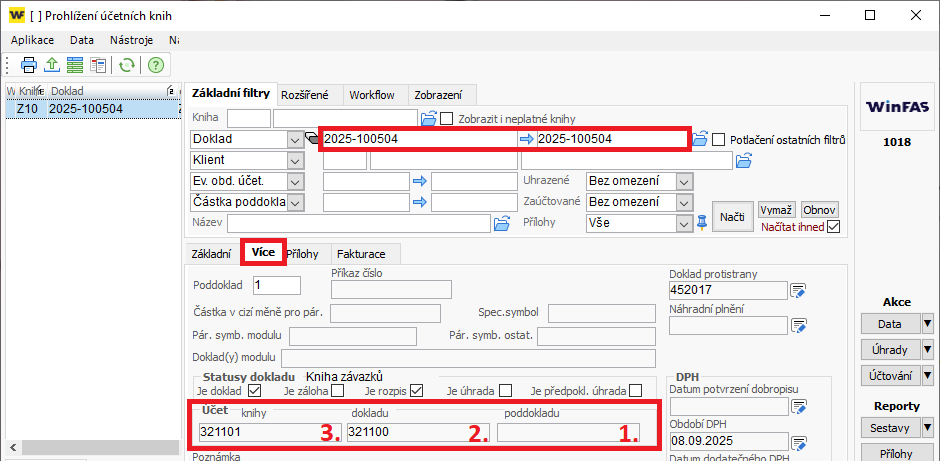Viewport: 940px width, 461px height.
Task: Click the green refresh arrows icon
Action: (127, 65)
